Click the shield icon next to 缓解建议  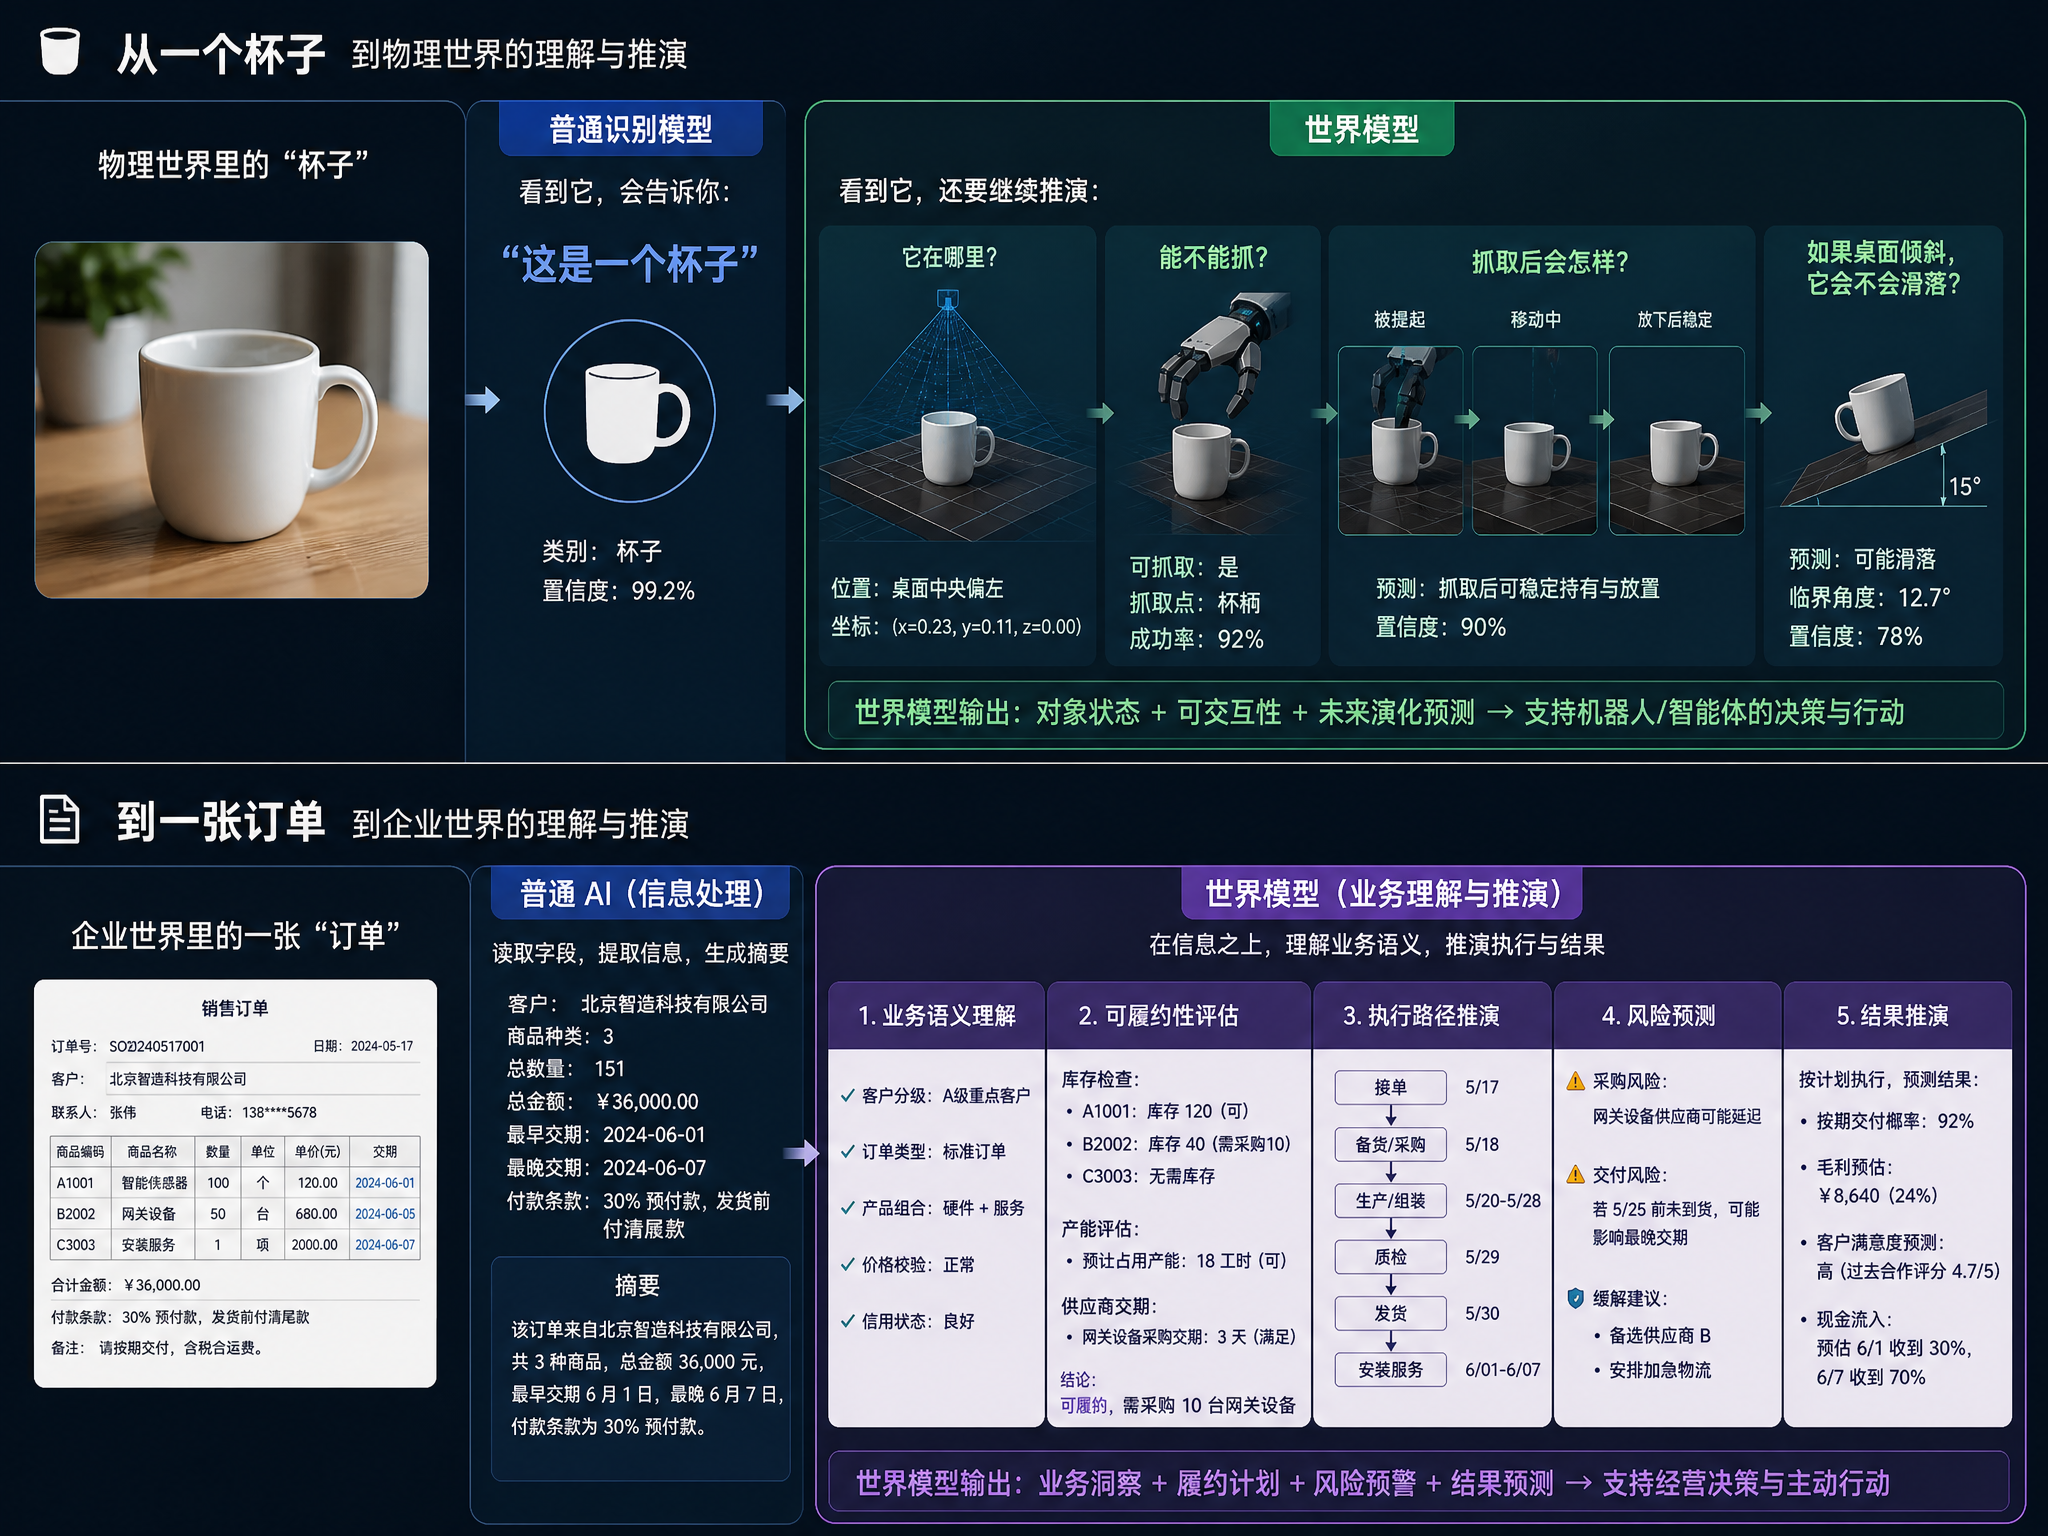(1576, 1298)
